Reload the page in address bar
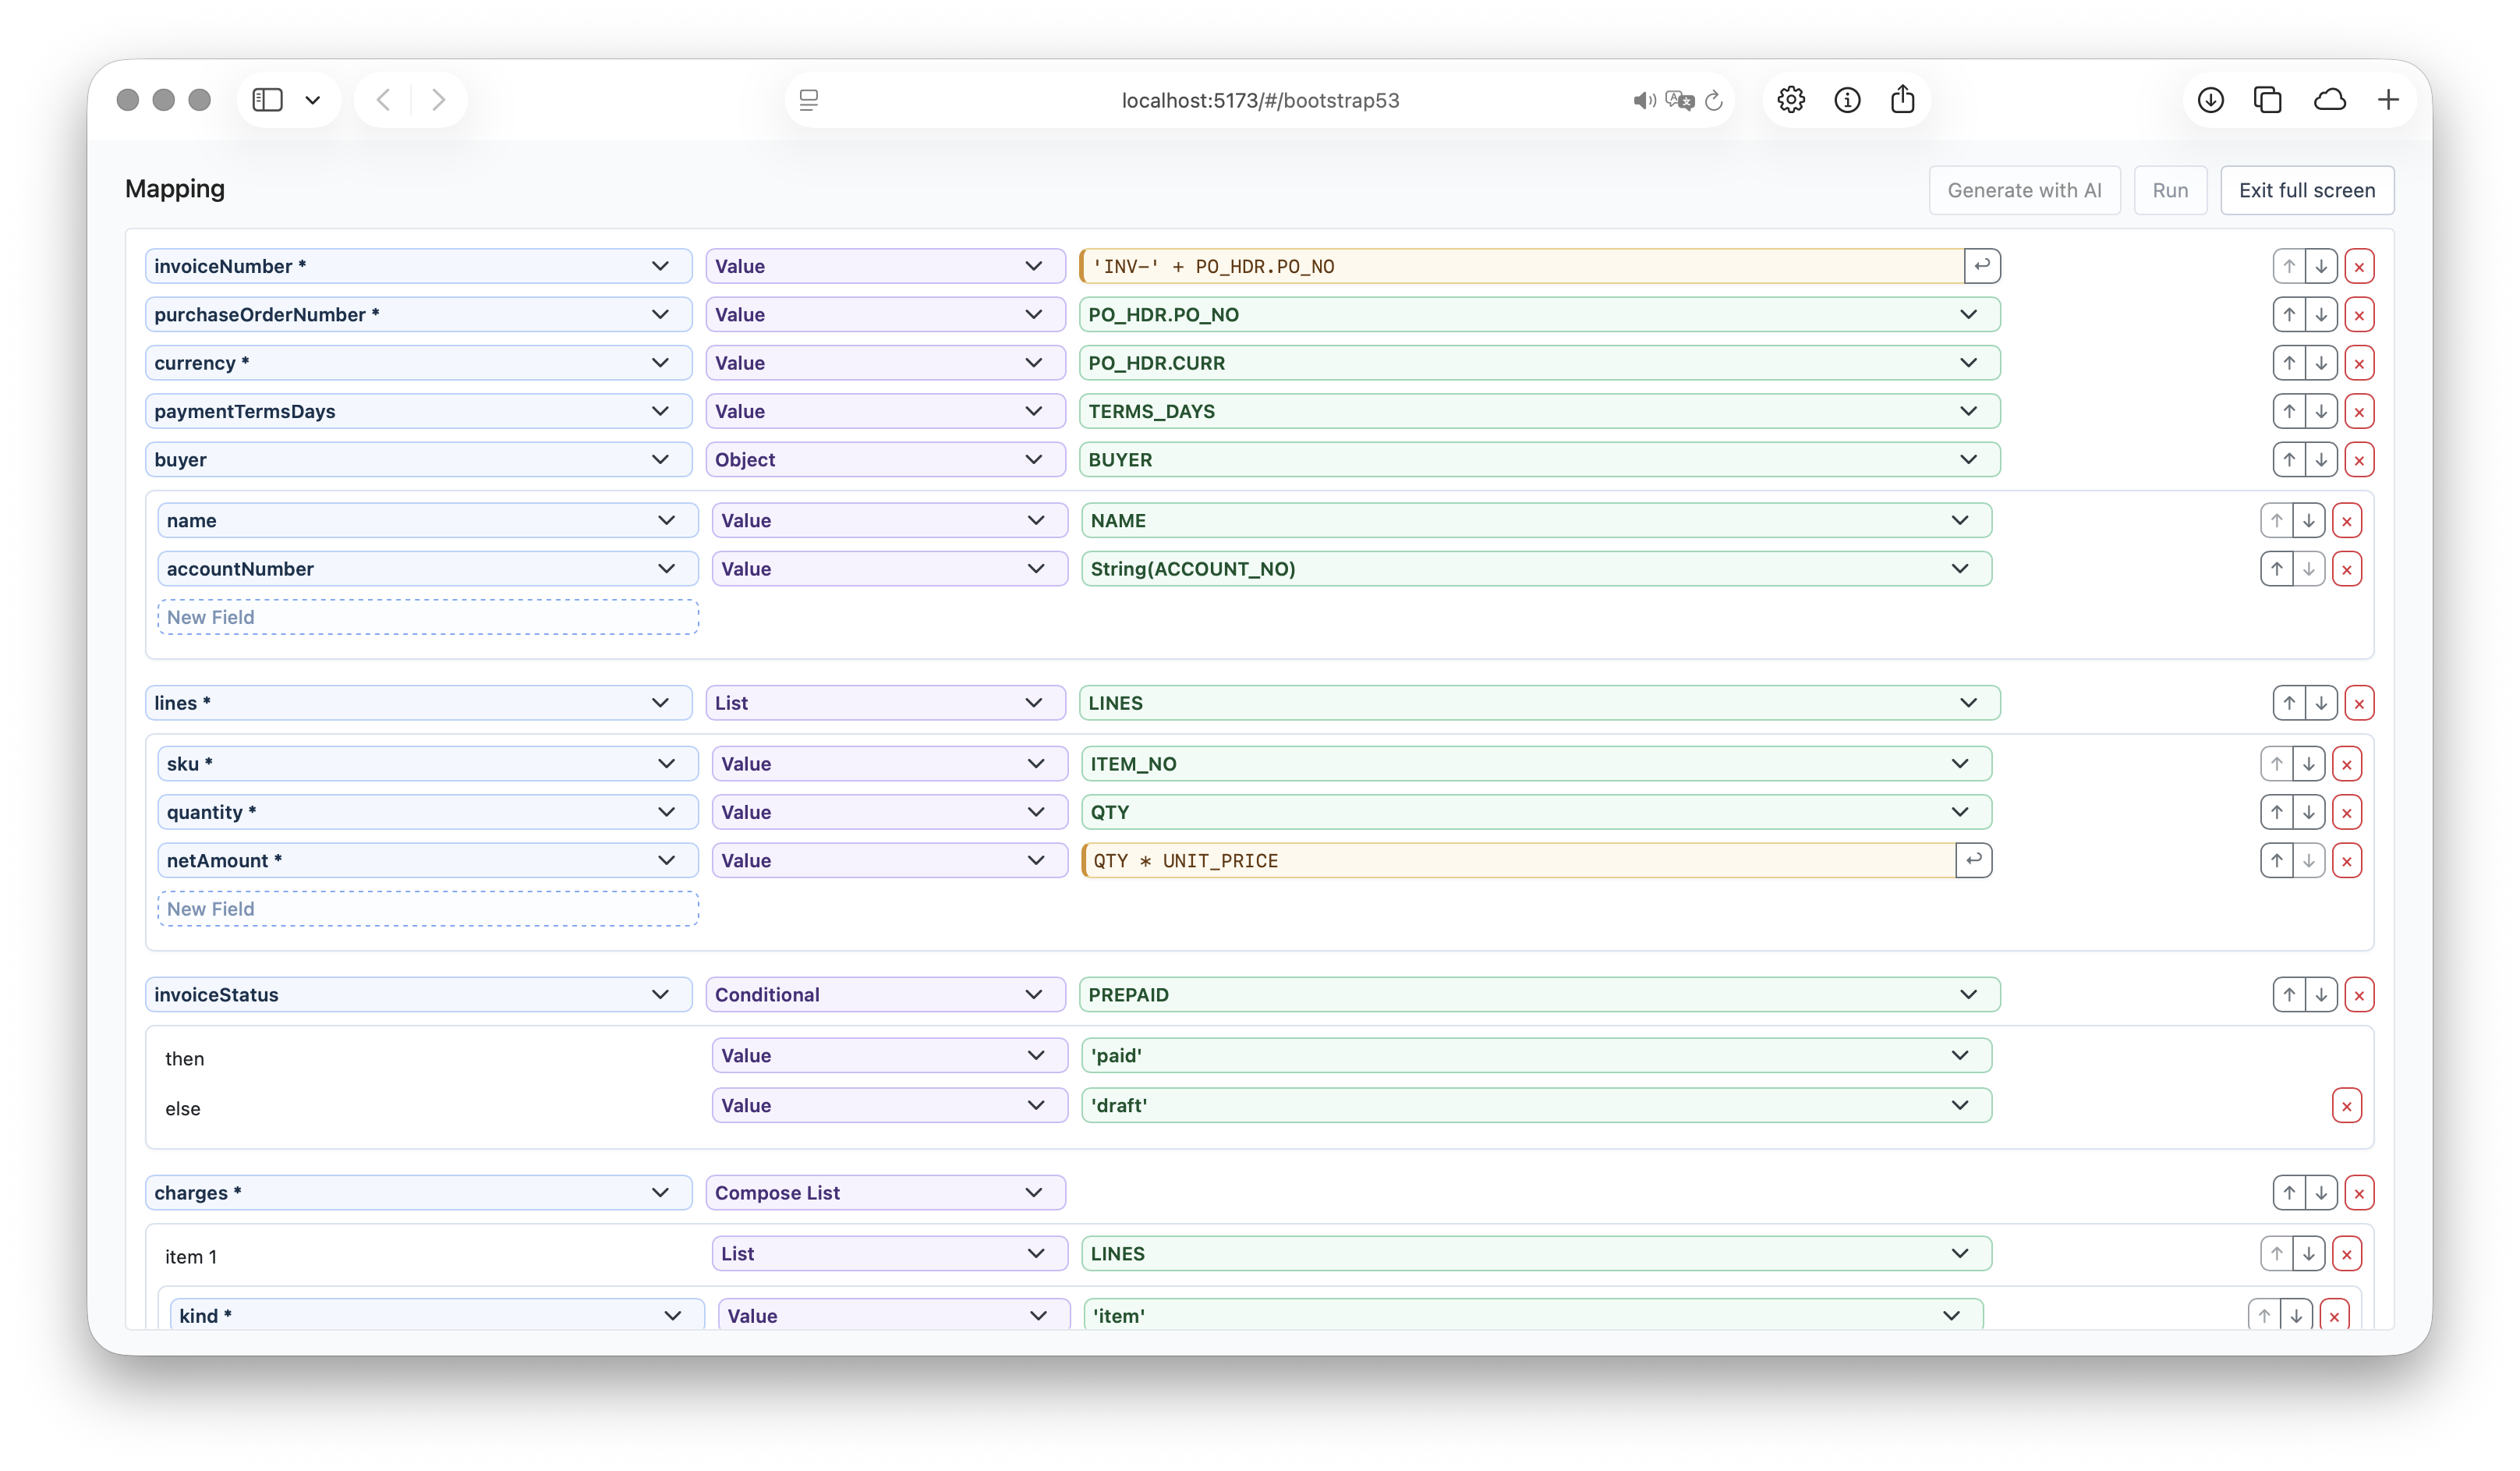This screenshot has width=2520, height=1471. click(x=1714, y=100)
